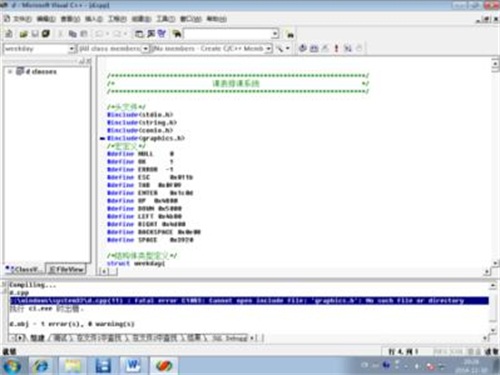
Task: Click the output pane scrollbar down arrow
Action: pyautogui.click(x=493, y=330)
